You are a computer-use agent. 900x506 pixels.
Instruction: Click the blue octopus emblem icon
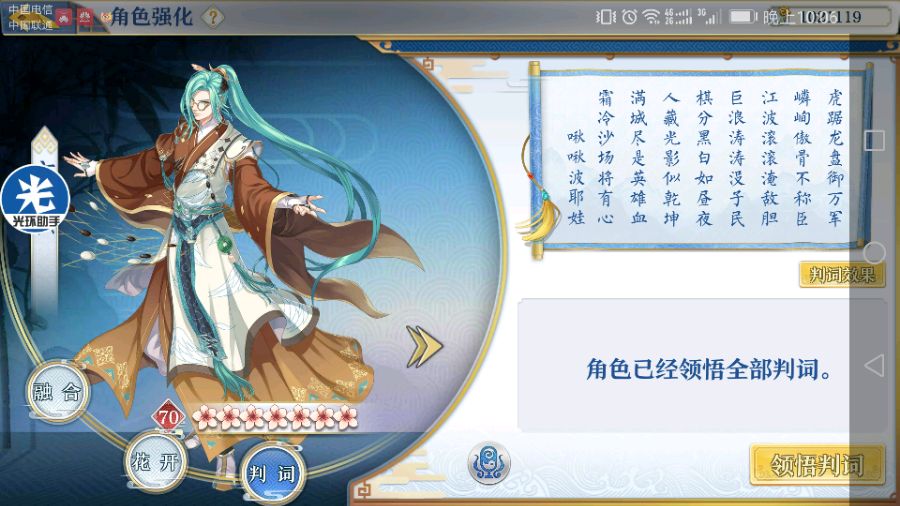point(488,462)
